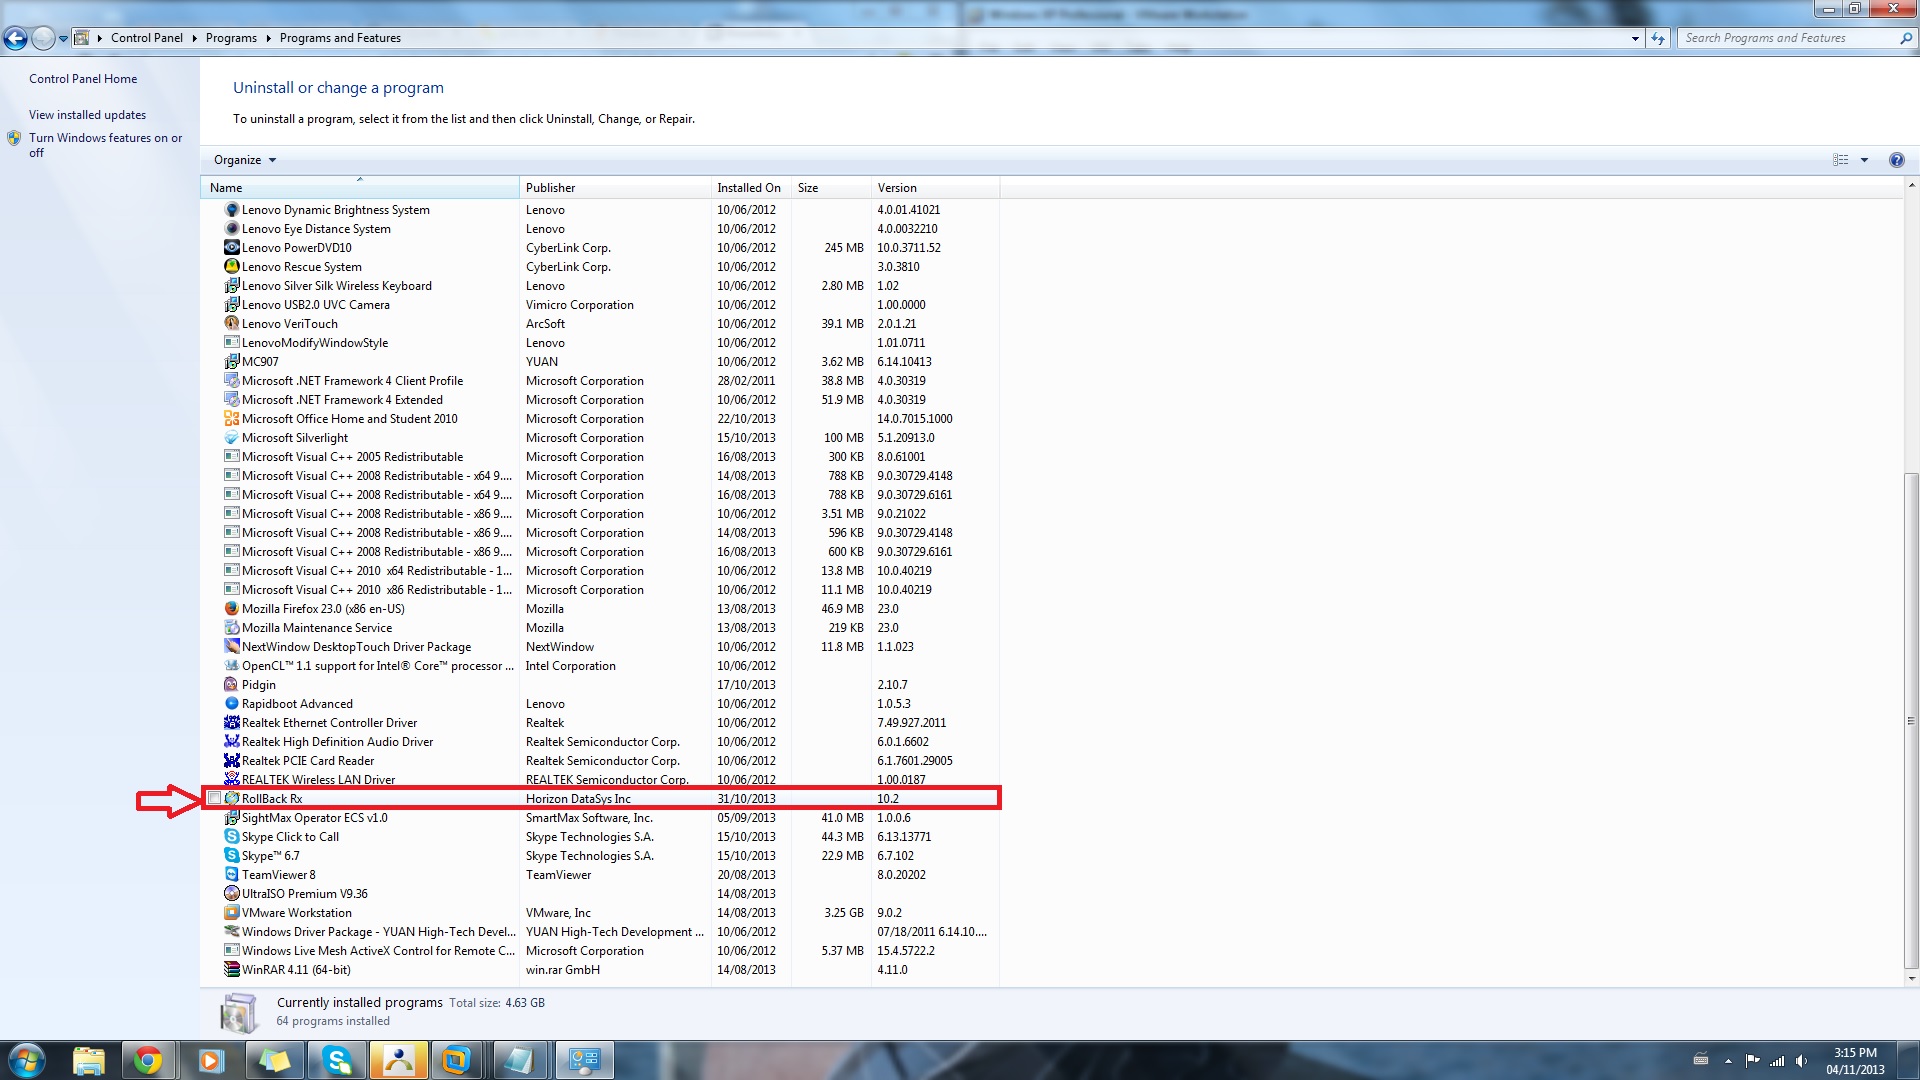Go back with the Back arrow button

[x=15, y=38]
